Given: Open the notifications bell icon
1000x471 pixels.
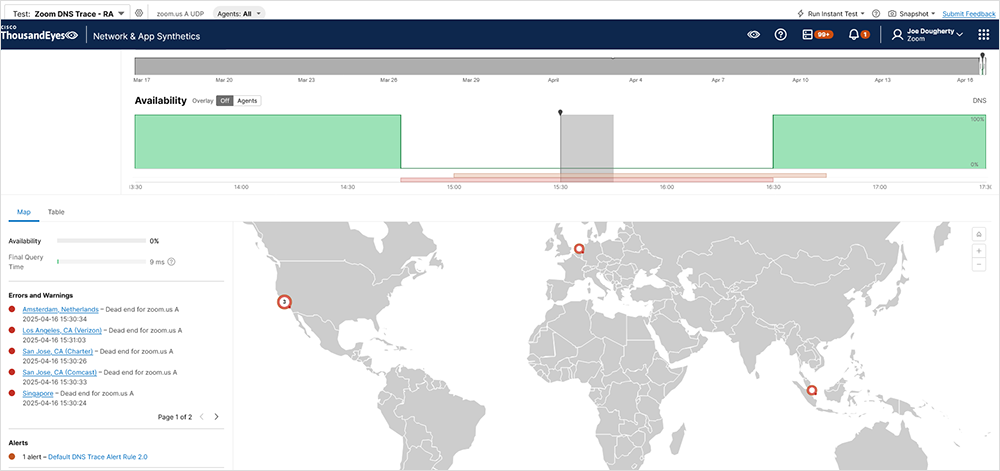Looking at the screenshot, I should [x=854, y=35].
